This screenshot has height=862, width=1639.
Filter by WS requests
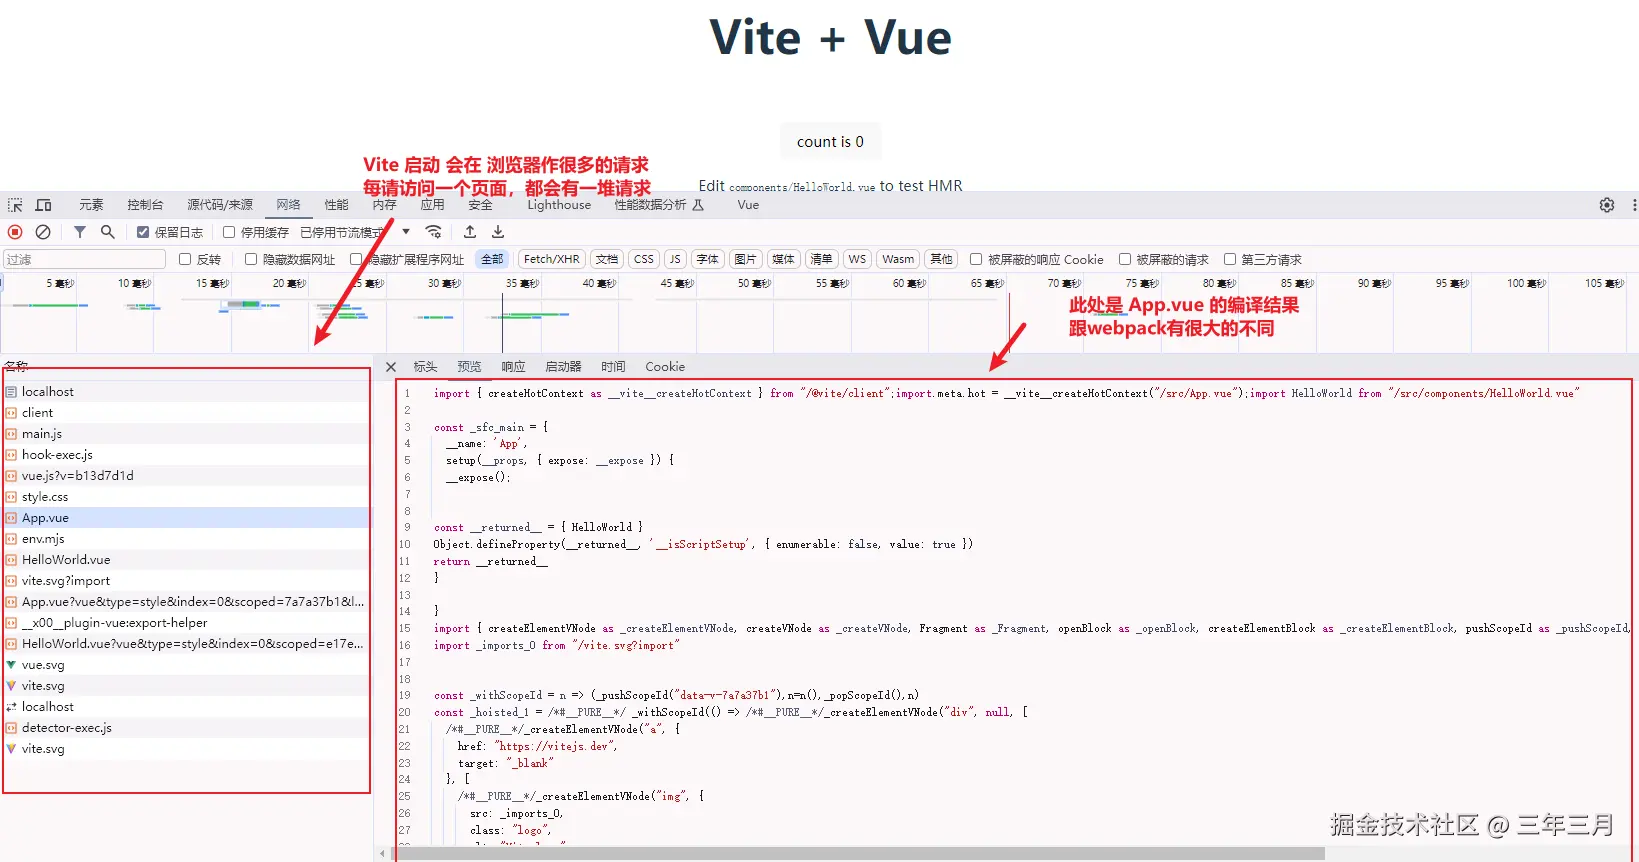click(857, 259)
